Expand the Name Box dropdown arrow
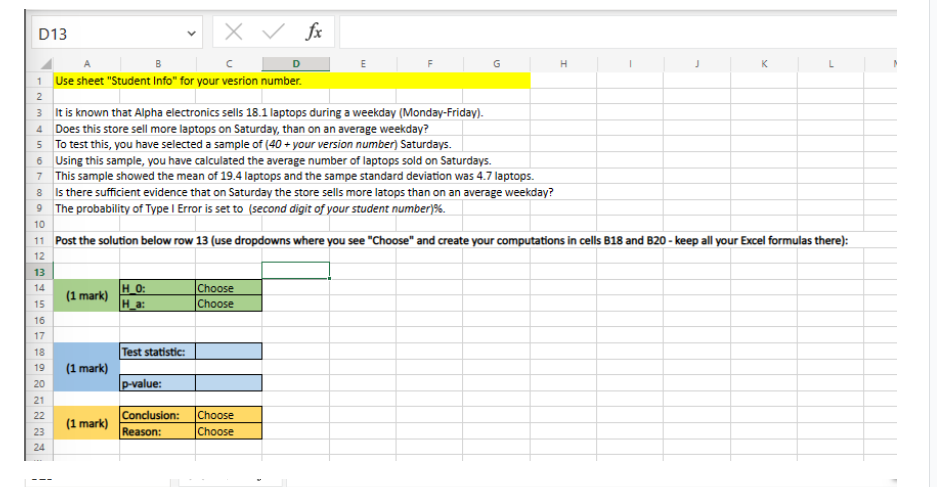 191,33
